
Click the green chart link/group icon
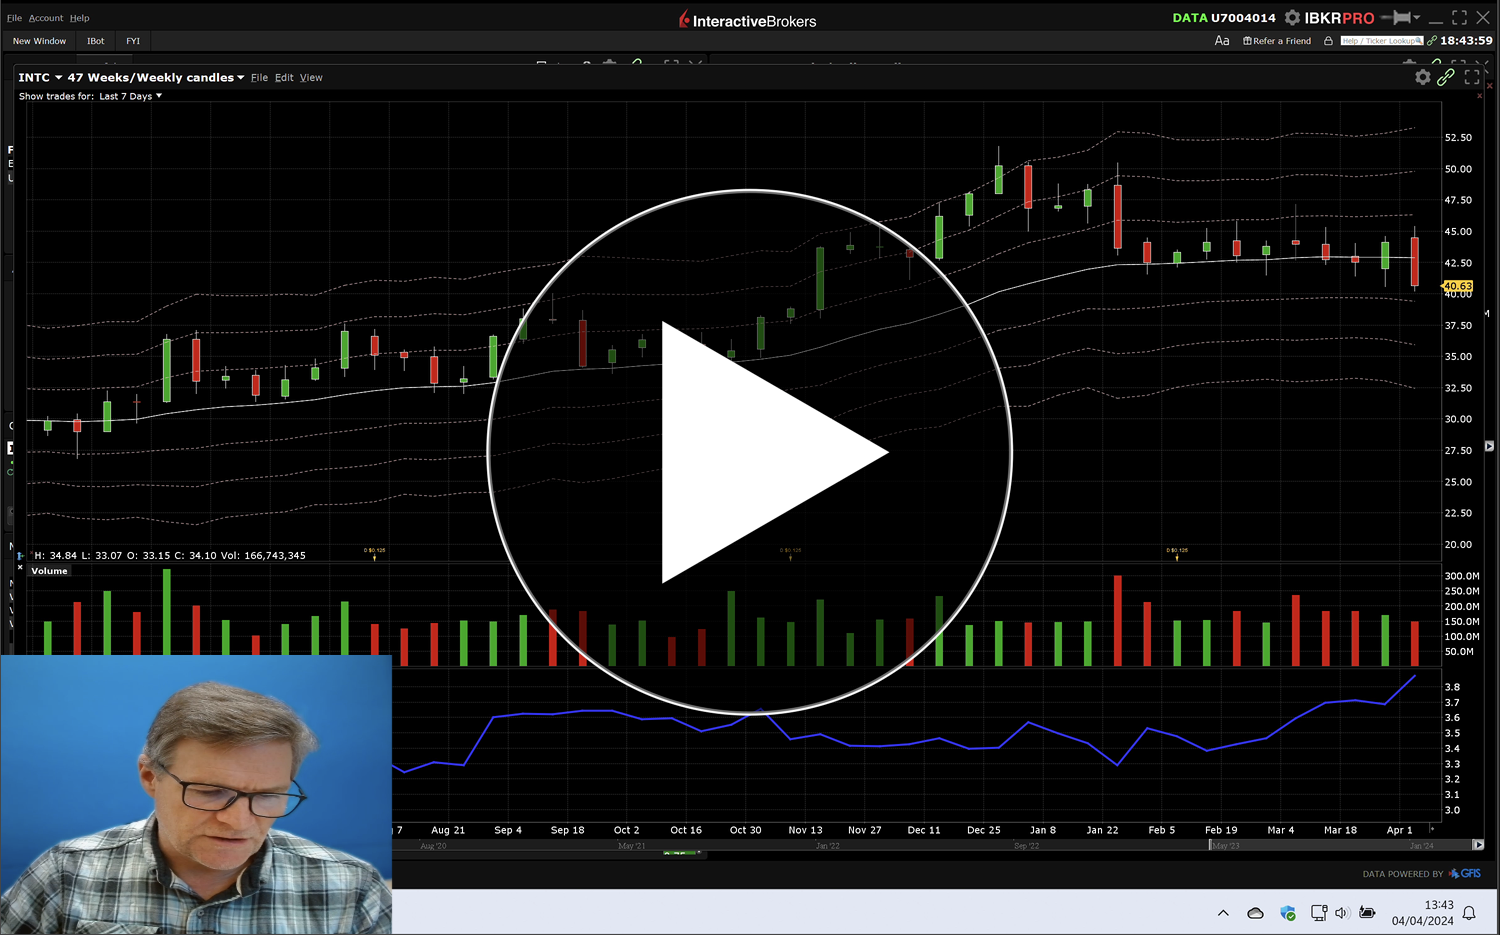tap(1446, 77)
